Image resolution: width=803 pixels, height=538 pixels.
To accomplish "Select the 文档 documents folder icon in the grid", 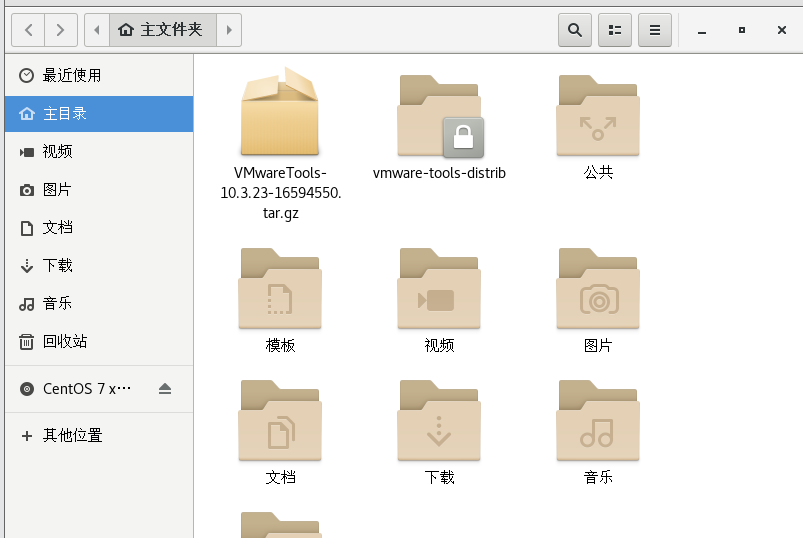I will point(280,420).
